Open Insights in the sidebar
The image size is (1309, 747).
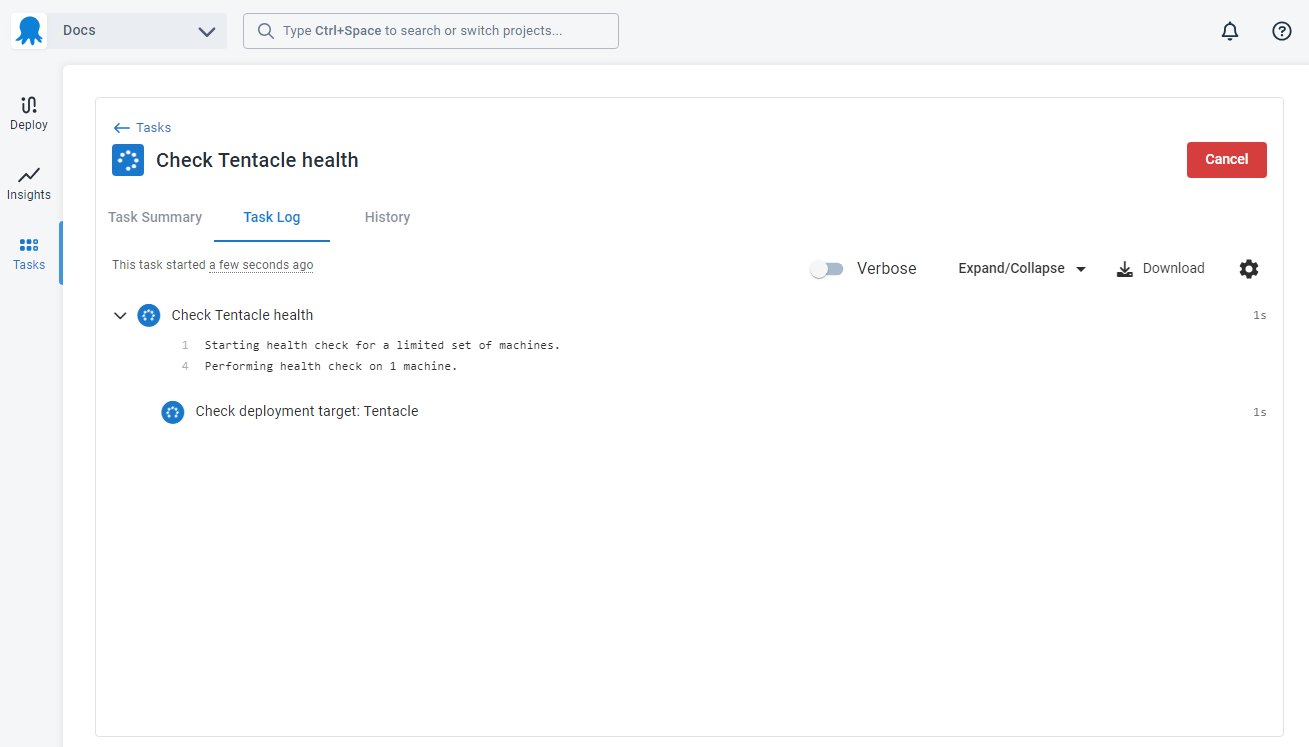pos(29,184)
